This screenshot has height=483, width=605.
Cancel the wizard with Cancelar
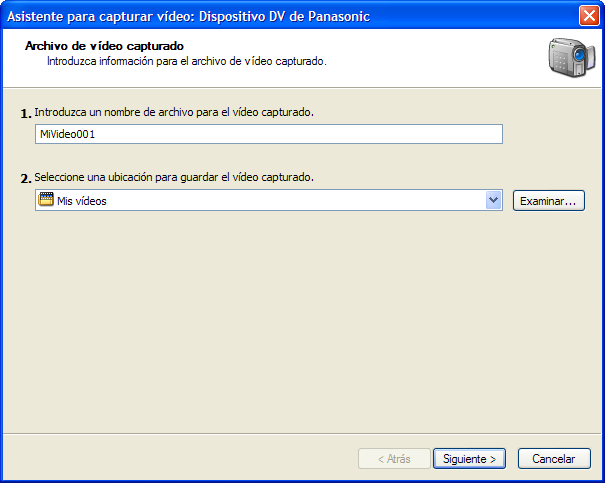click(553, 459)
